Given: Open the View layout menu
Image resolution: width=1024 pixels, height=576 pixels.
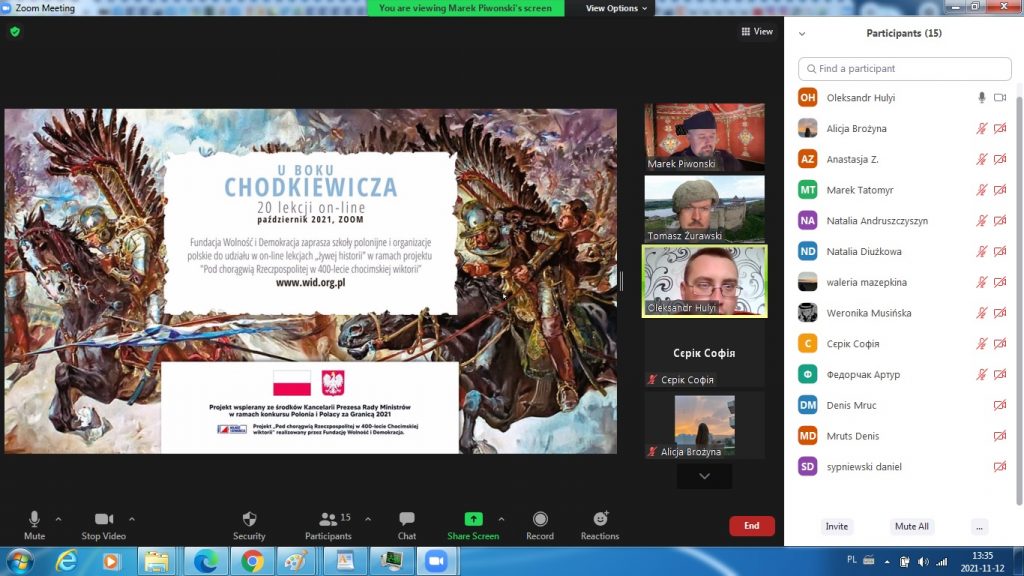Looking at the screenshot, I should (x=757, y=32).
